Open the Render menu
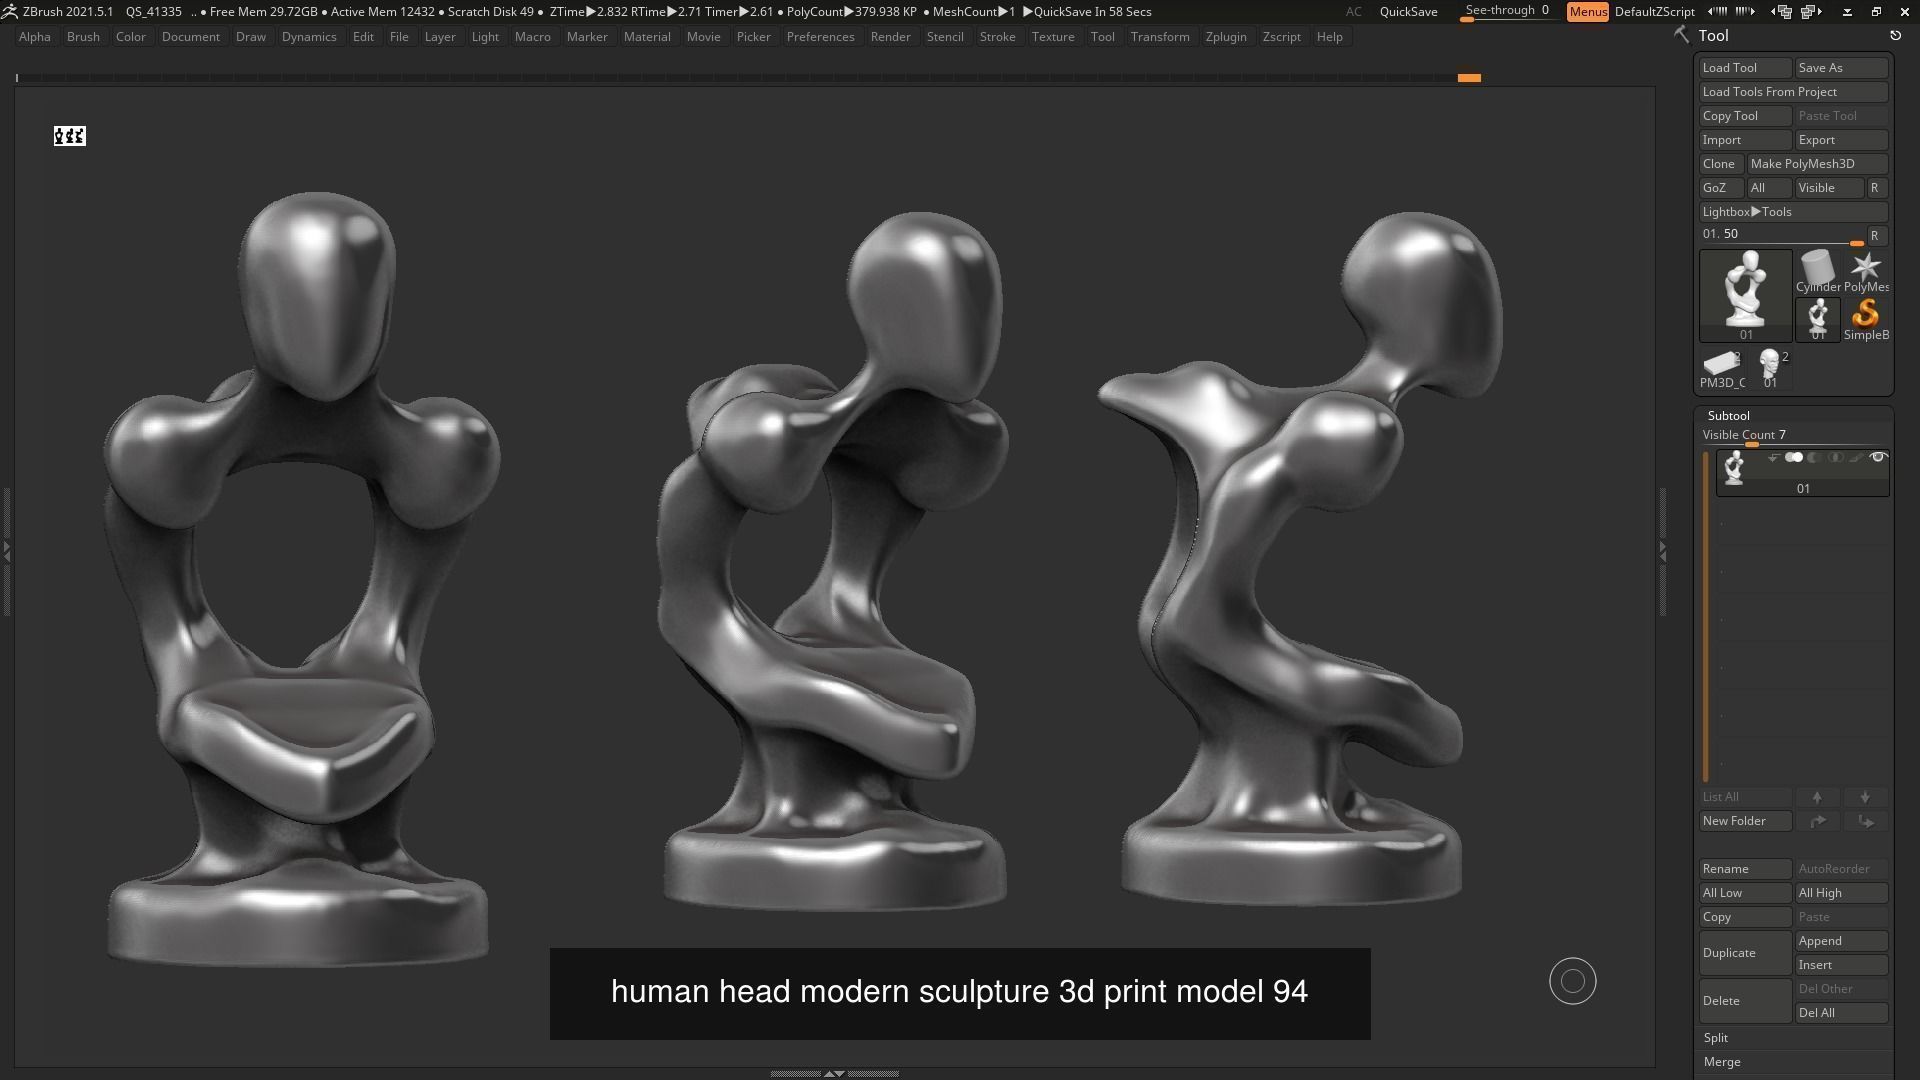The height and width of the screenshot is (1080, 1920). tap(890, 37)
